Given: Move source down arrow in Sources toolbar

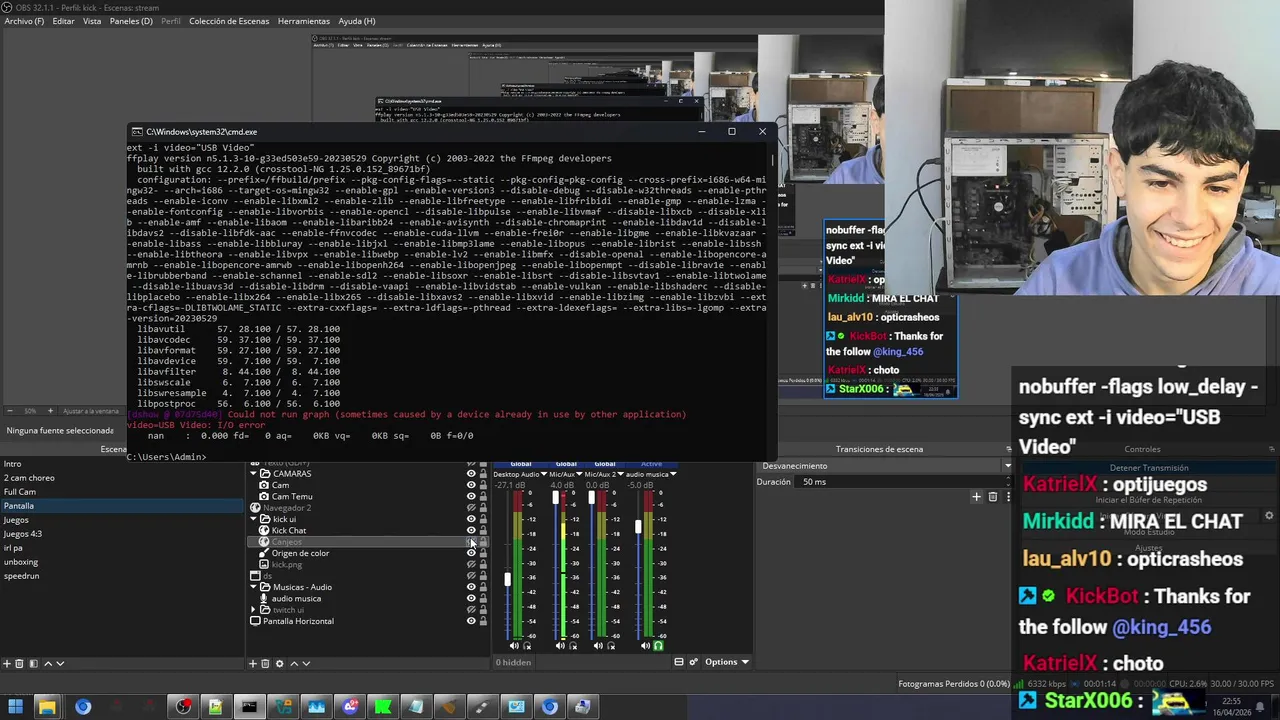Looking at the screenshot, I should click(x=306, y=663).
